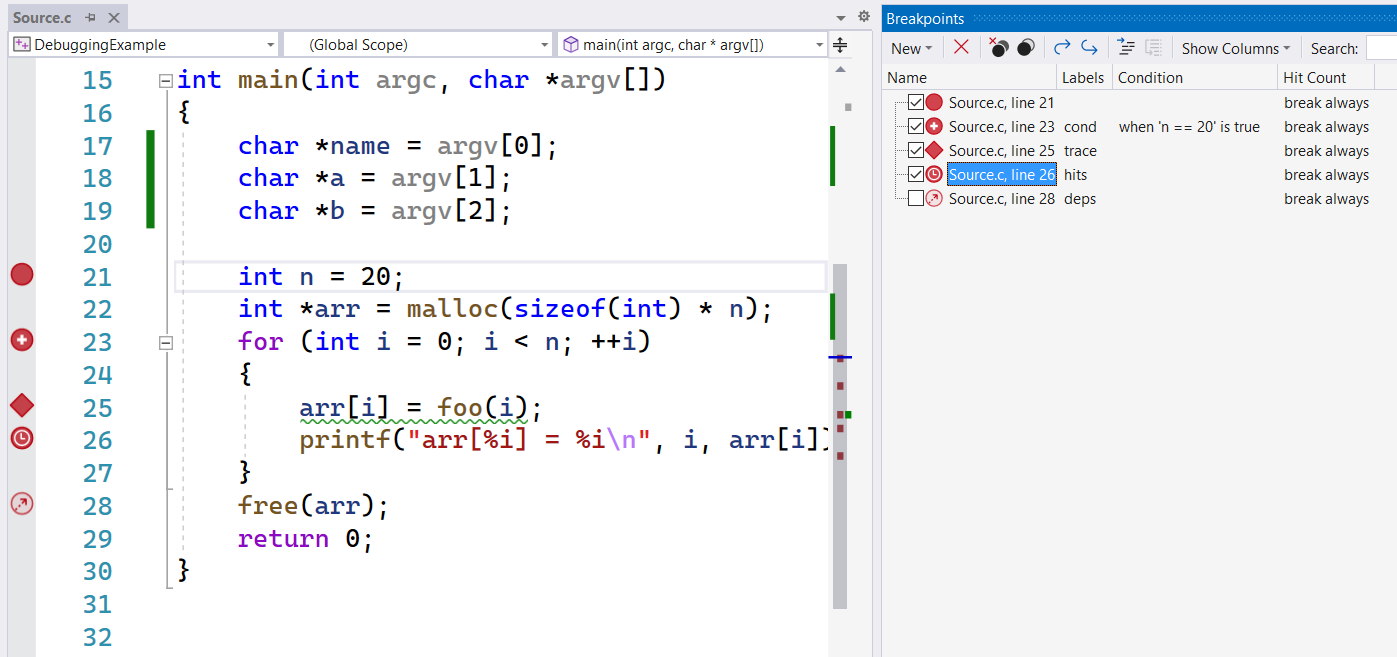This screenshot has height=657, width=1397.
Task: Click the red X delete breakpoint icon
Action: click(x=961, y=48)
